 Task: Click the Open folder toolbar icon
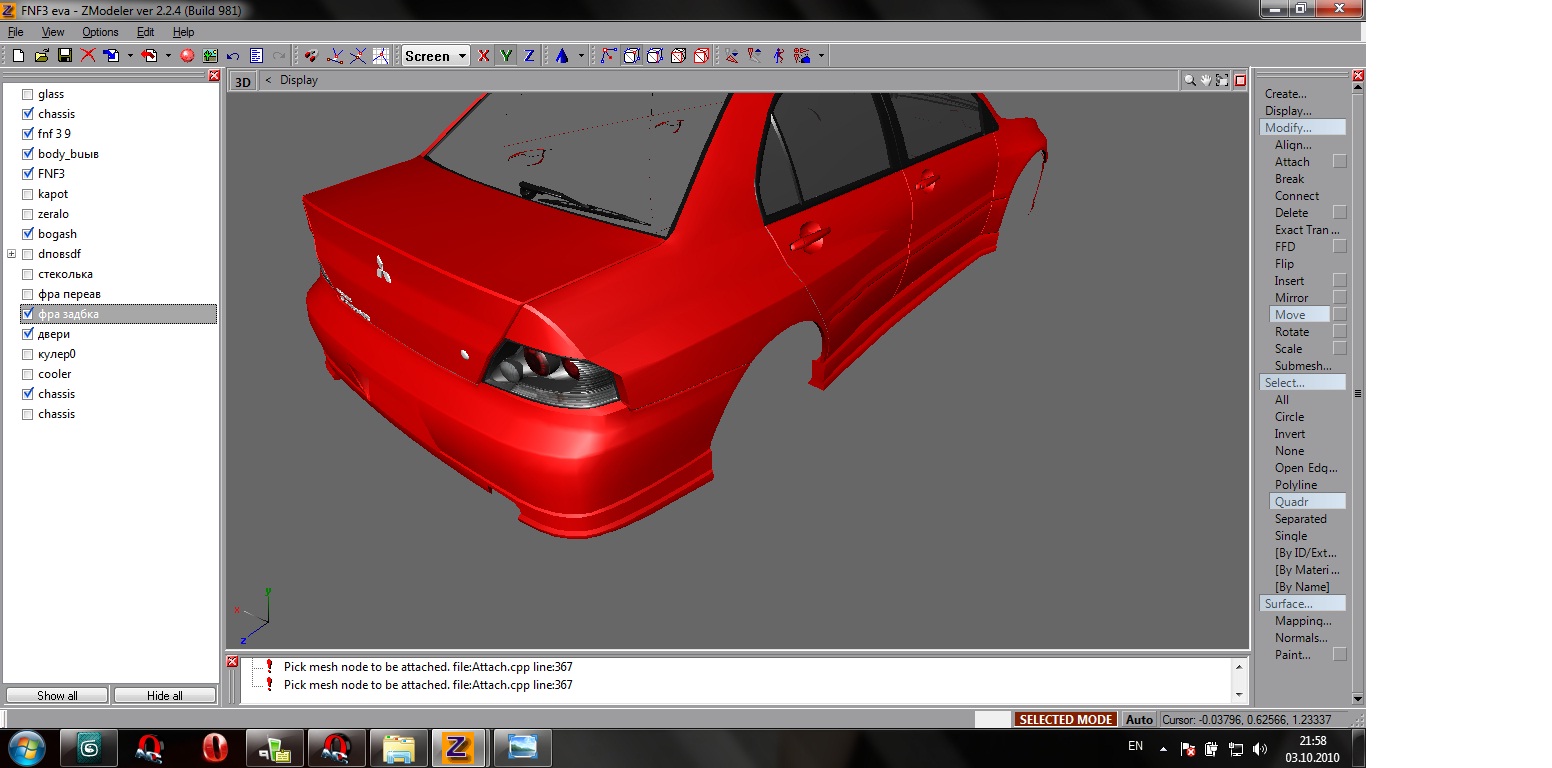41,56
